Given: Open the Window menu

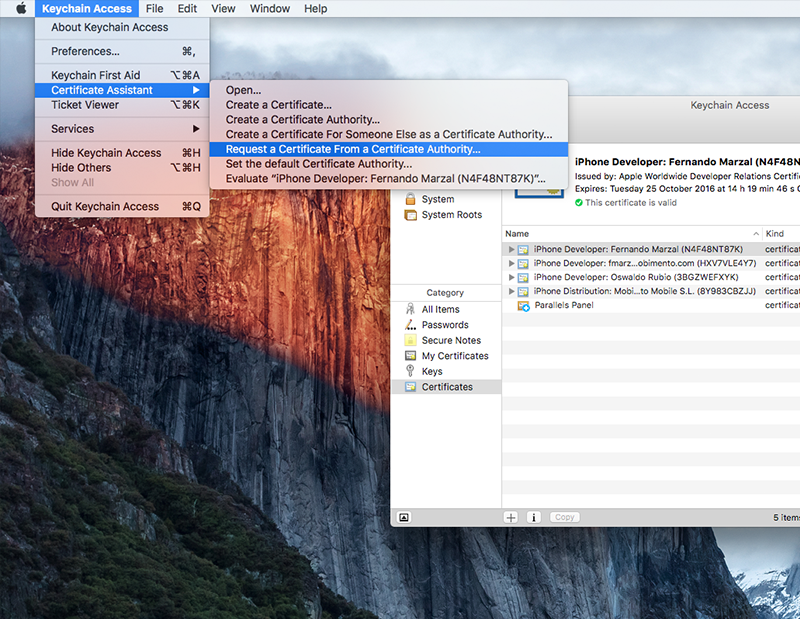Looking at the screenshot, I should coord(269,8).
